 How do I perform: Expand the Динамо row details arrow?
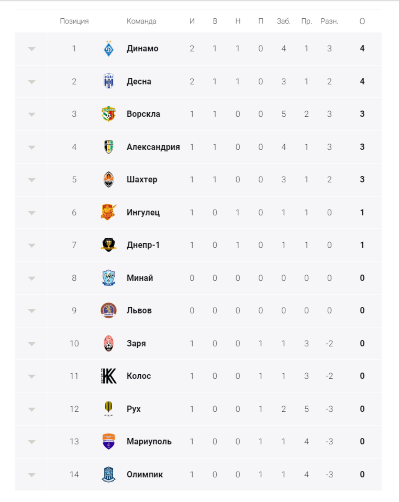click(32, 49)
